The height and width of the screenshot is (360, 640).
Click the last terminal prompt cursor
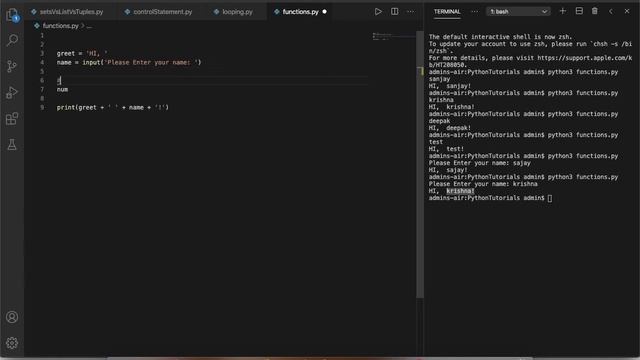pos(550,198)
